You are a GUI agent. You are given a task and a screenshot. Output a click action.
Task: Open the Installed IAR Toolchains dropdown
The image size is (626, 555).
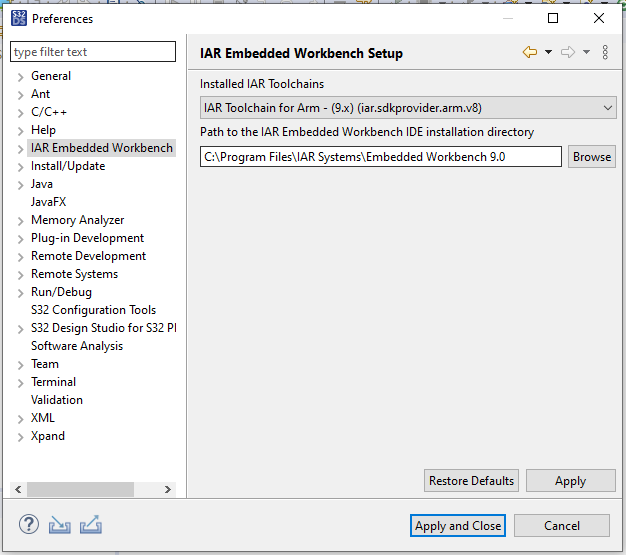408,107
